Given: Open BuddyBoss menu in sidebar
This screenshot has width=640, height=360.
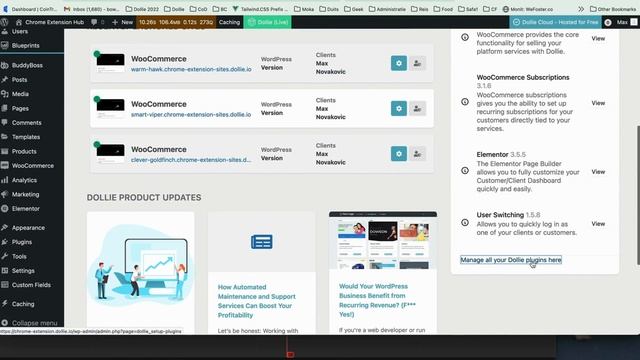Looking at the screenshot, I should point(27,65).
